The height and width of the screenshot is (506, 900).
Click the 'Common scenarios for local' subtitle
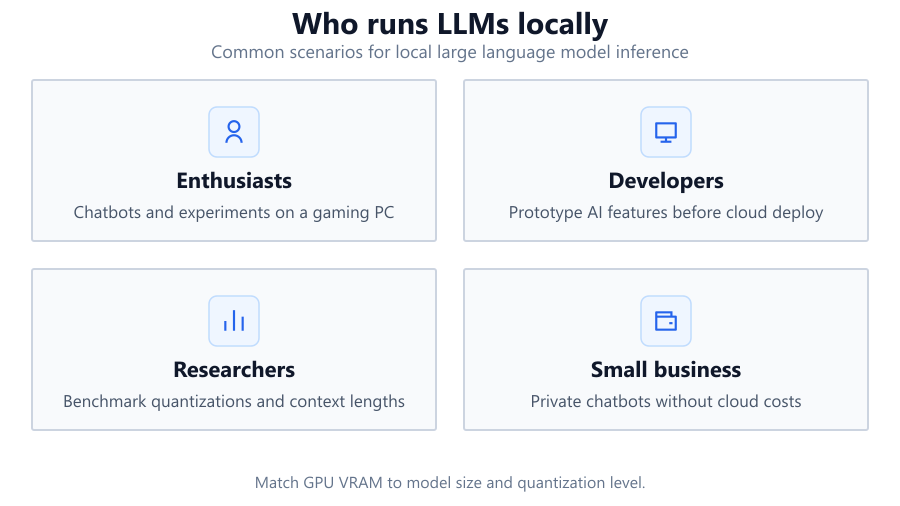click(450, 52)
